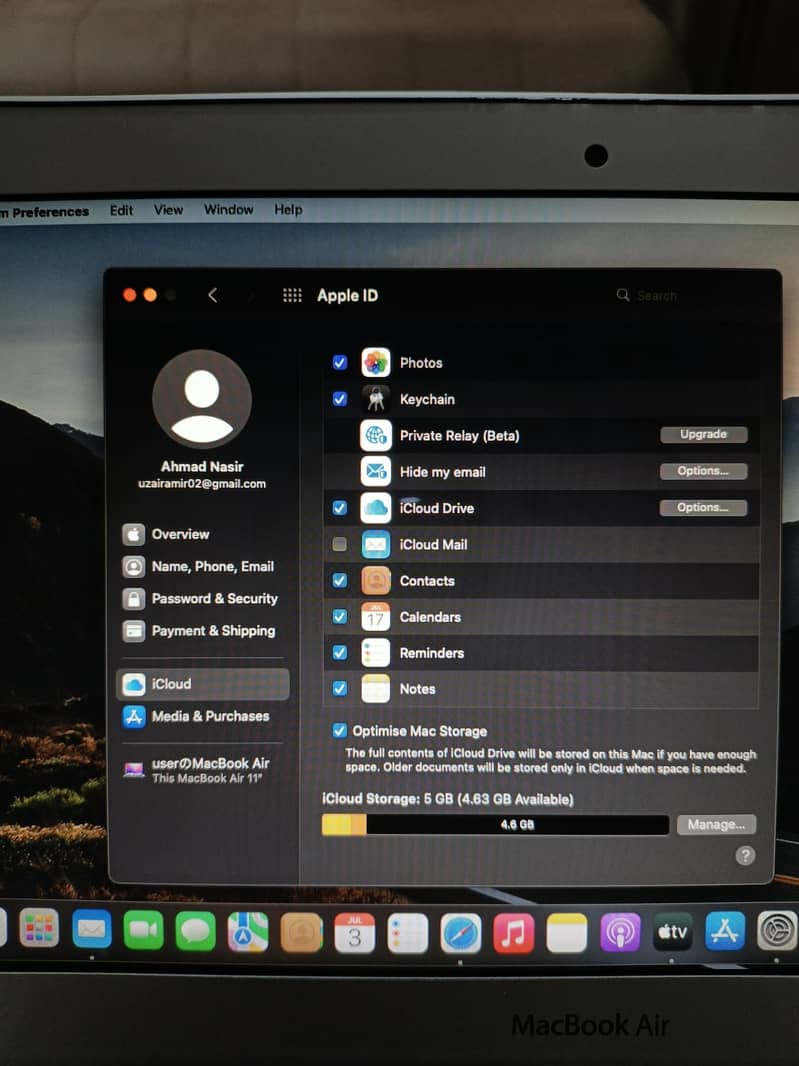The width and height of the screenshot is (799, 1066).
Task: Click the Keychain keys icon
Action: point(375,399)
